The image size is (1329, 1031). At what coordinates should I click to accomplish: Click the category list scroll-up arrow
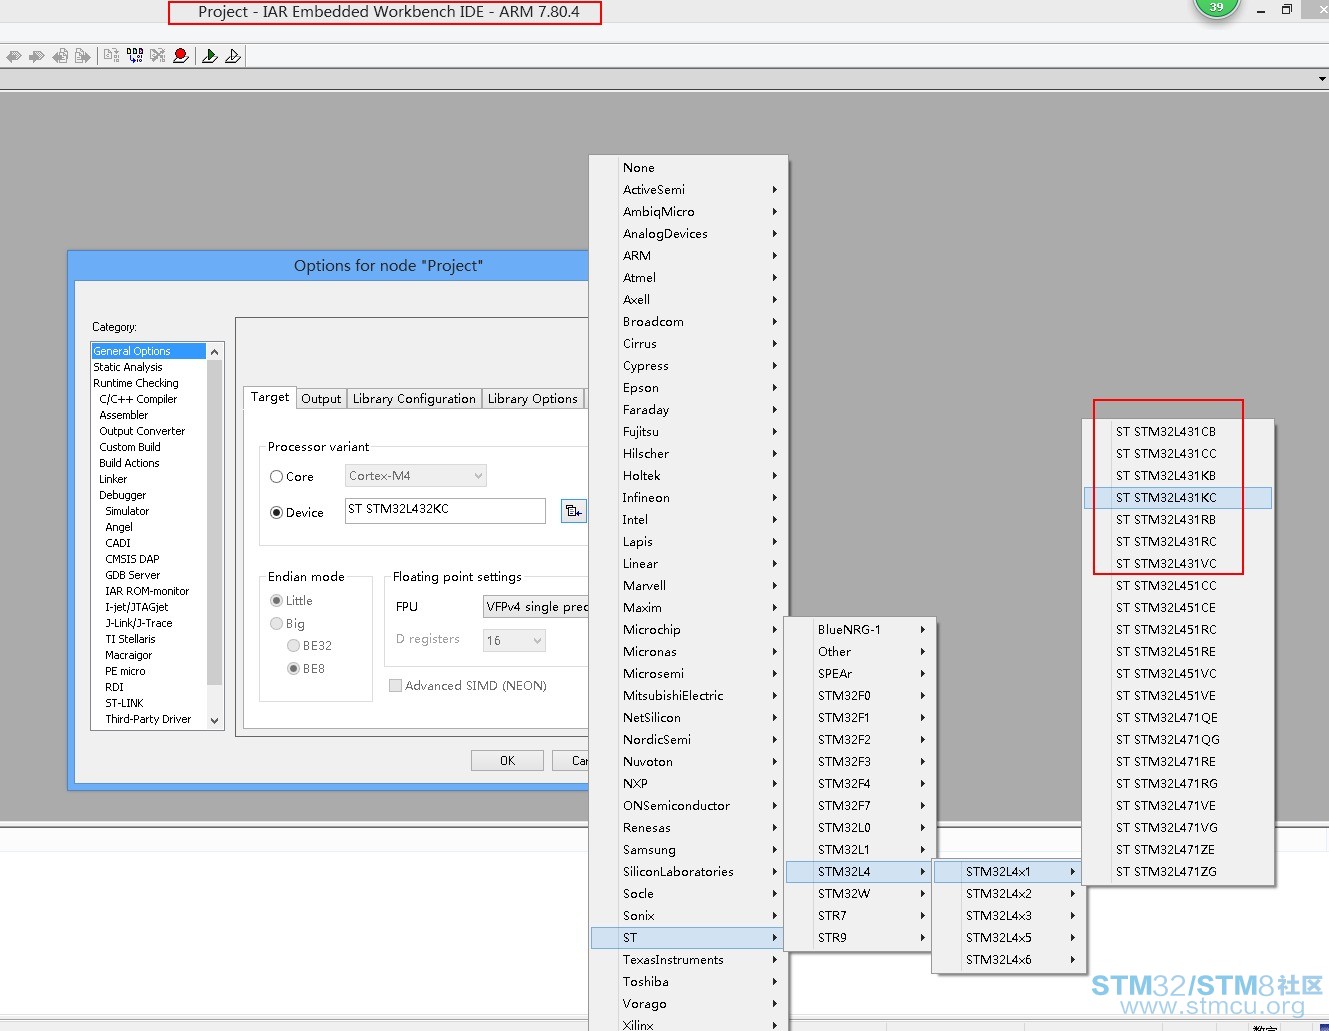pos(214,352)
